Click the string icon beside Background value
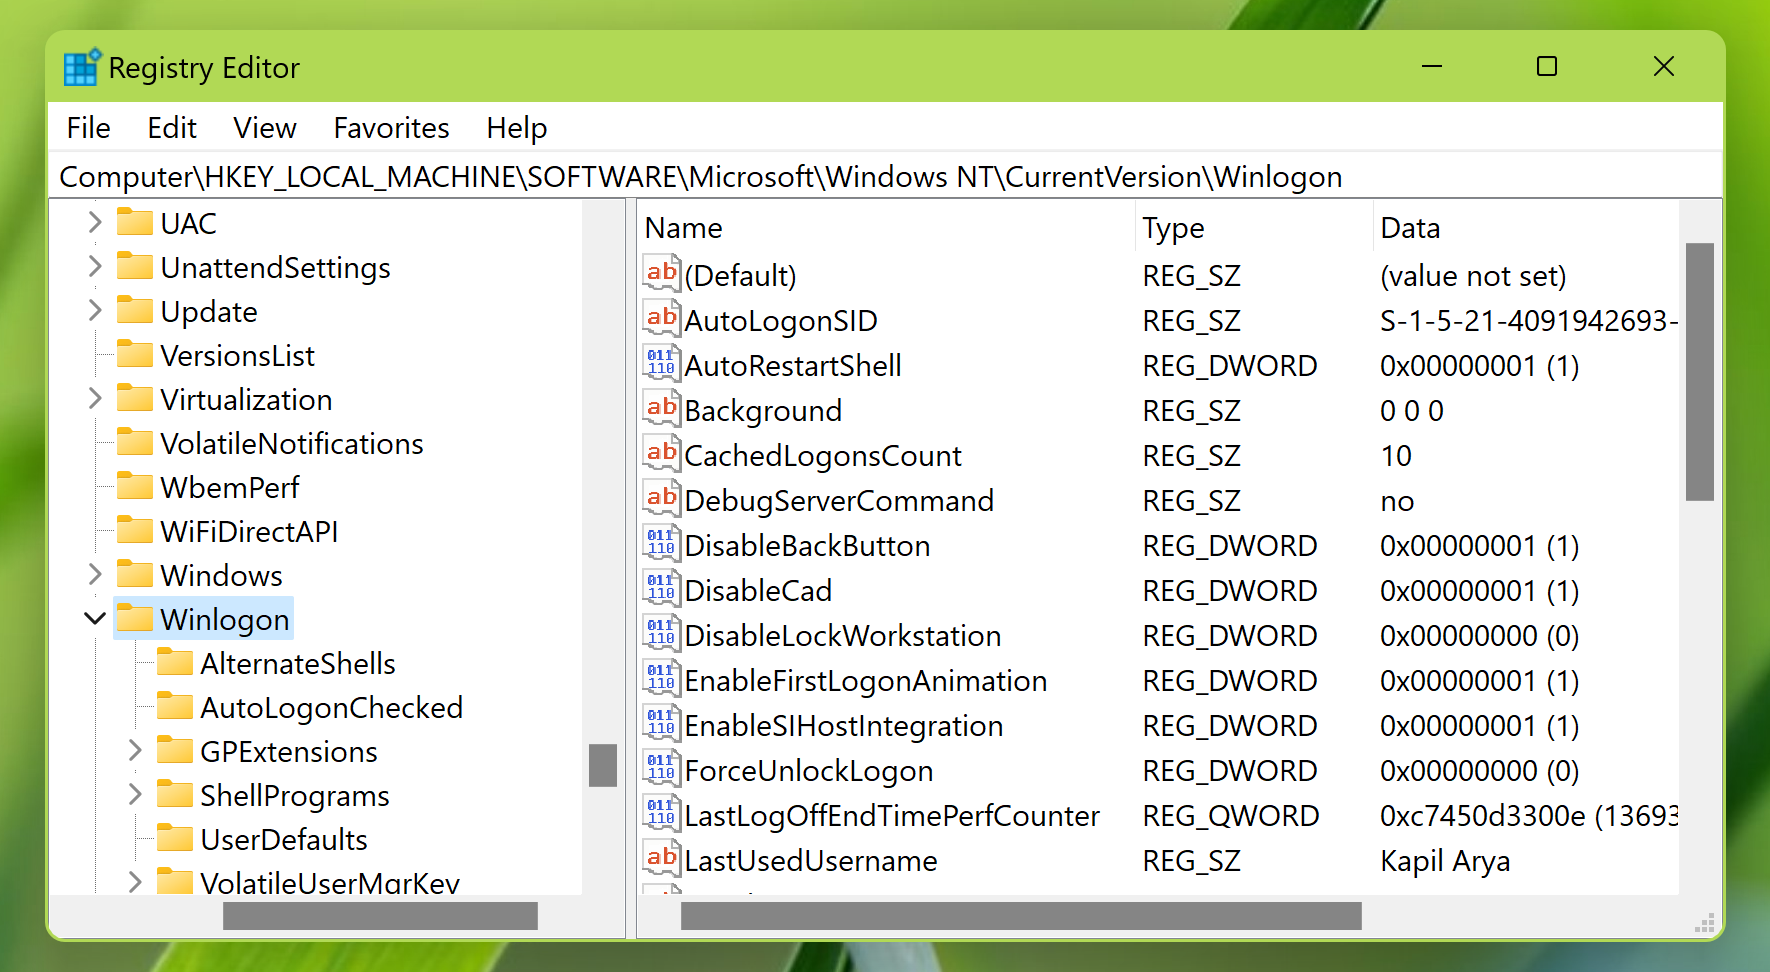 661,408
